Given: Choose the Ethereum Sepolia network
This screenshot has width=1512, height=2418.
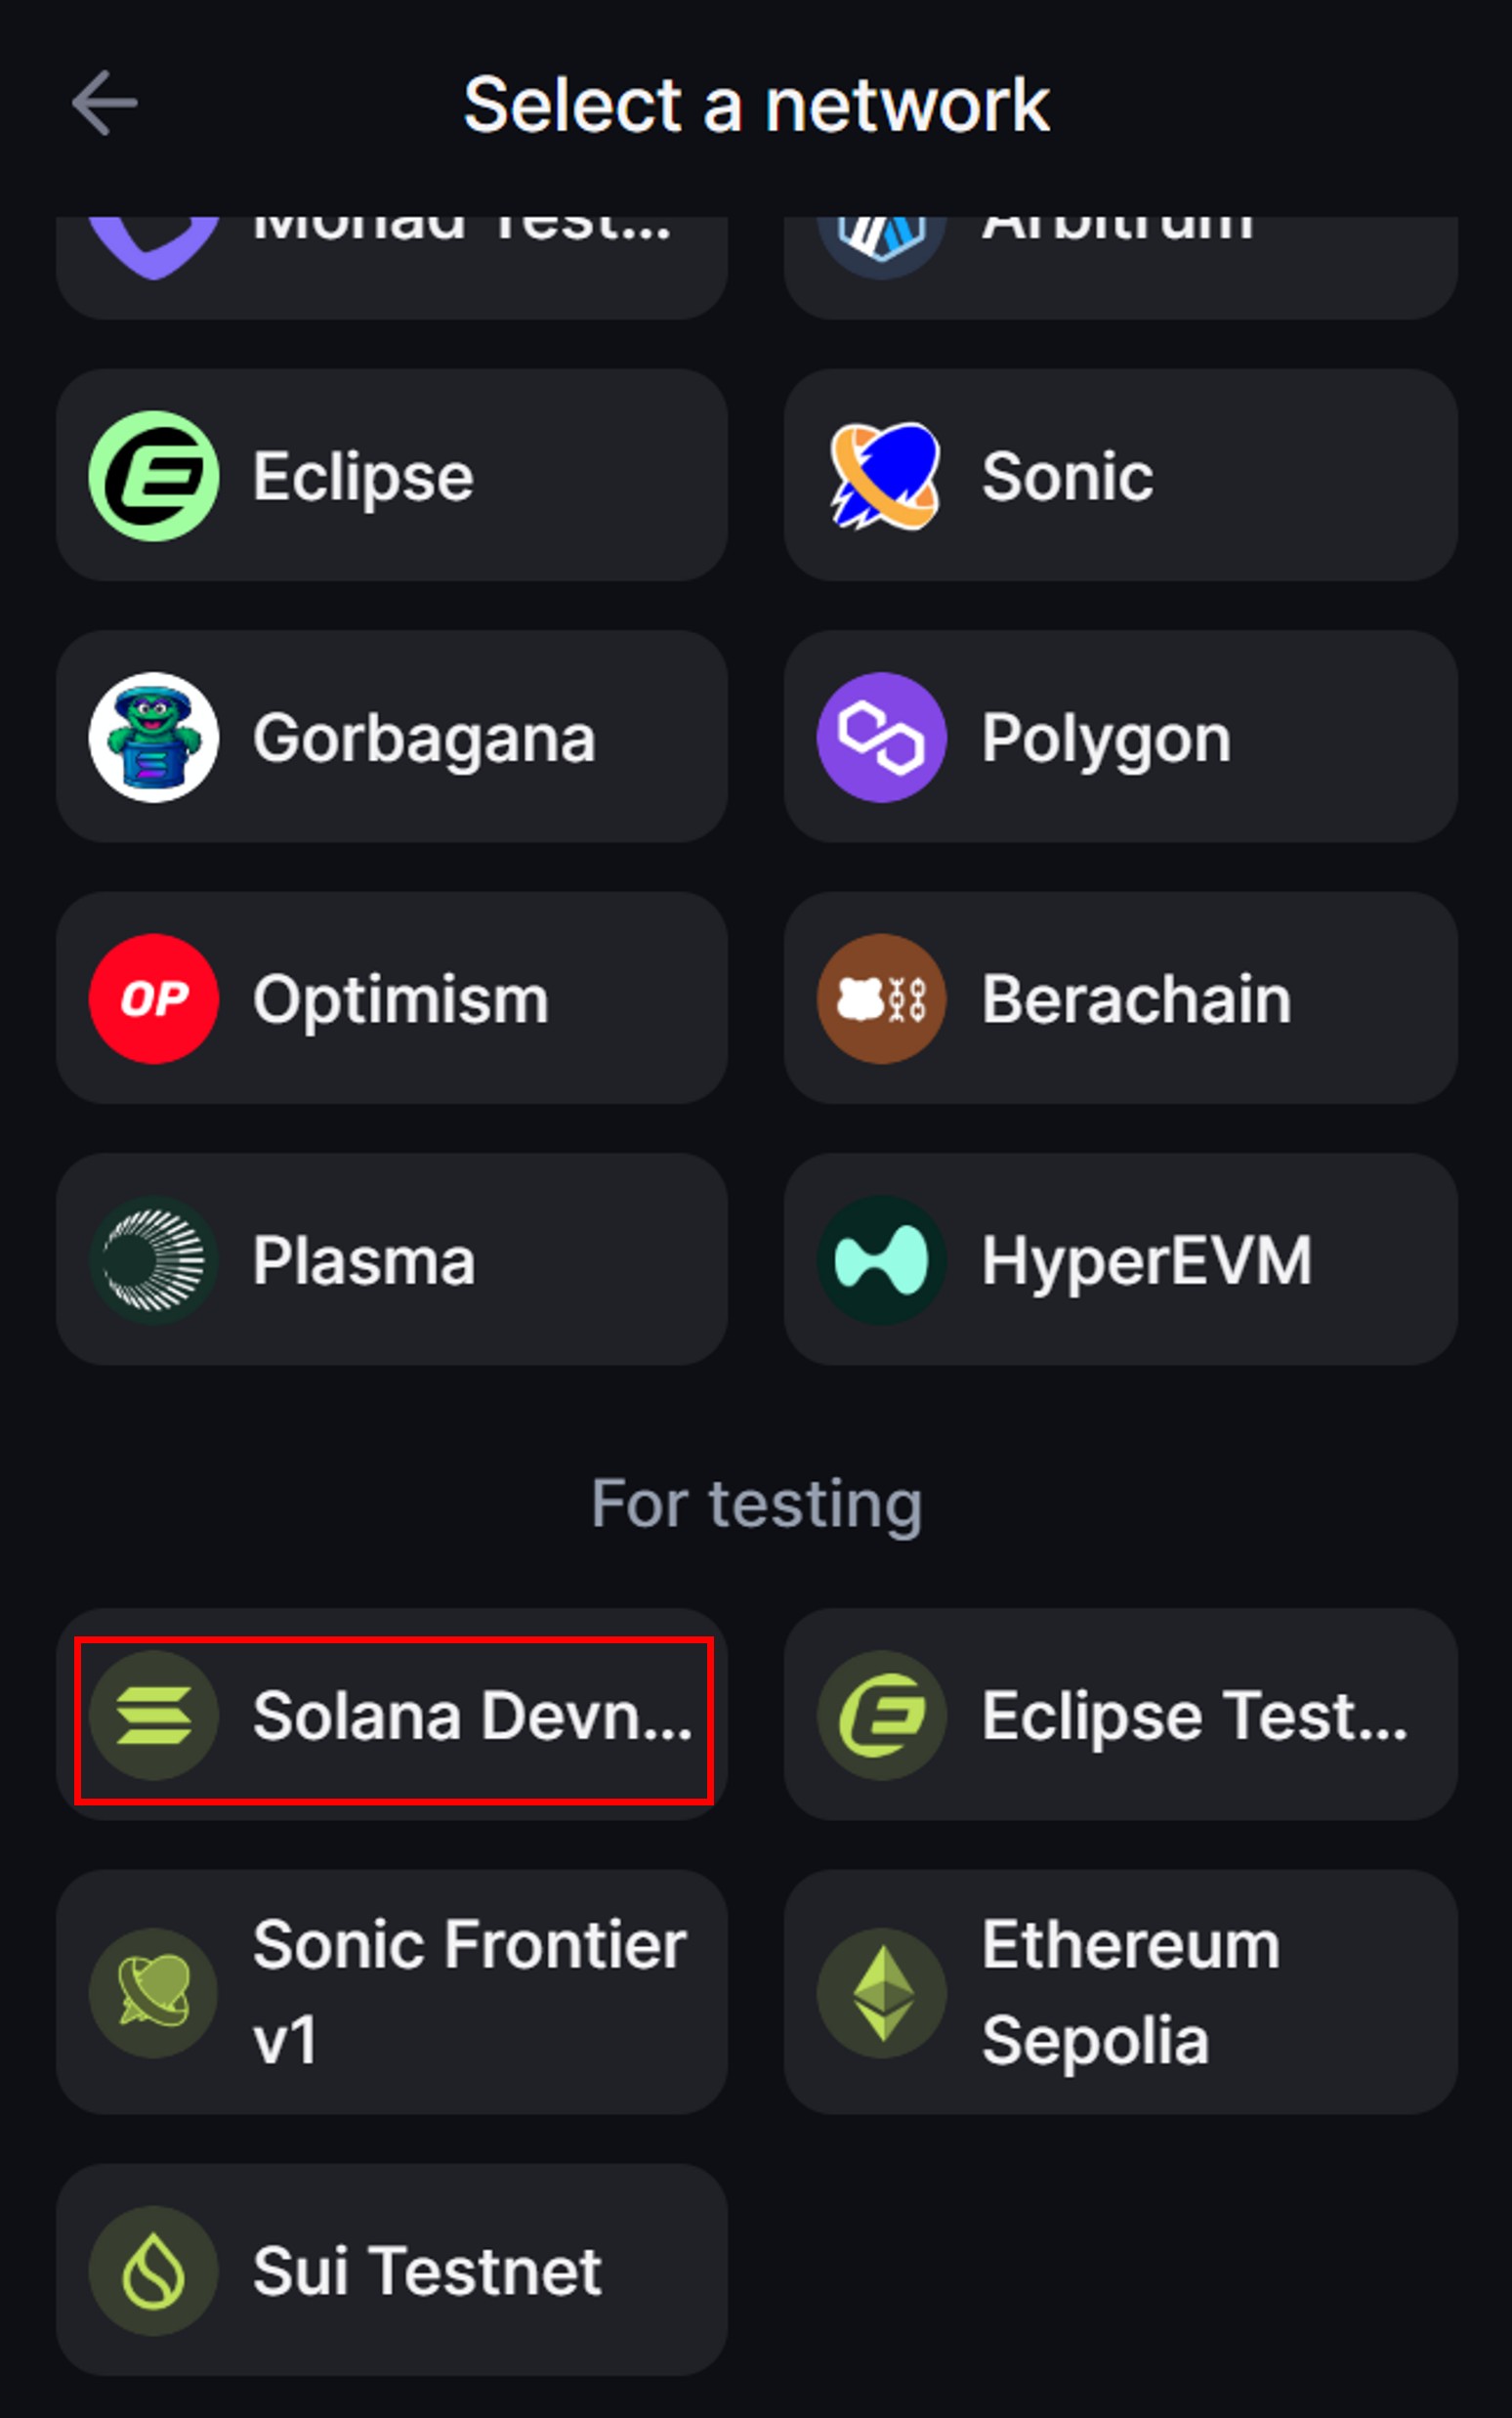Looking at the screenshot, I should point(1120,1992).
